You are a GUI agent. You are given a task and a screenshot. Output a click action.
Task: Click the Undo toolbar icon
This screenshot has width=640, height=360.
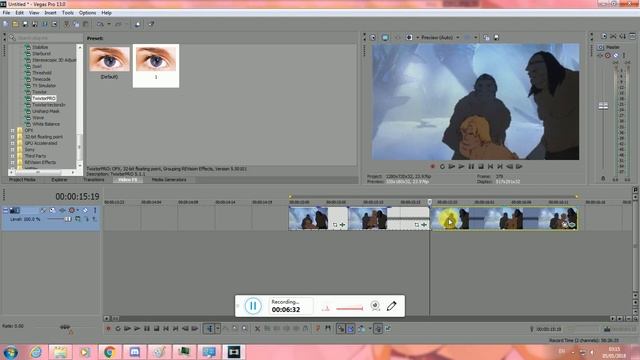point(100,24)
